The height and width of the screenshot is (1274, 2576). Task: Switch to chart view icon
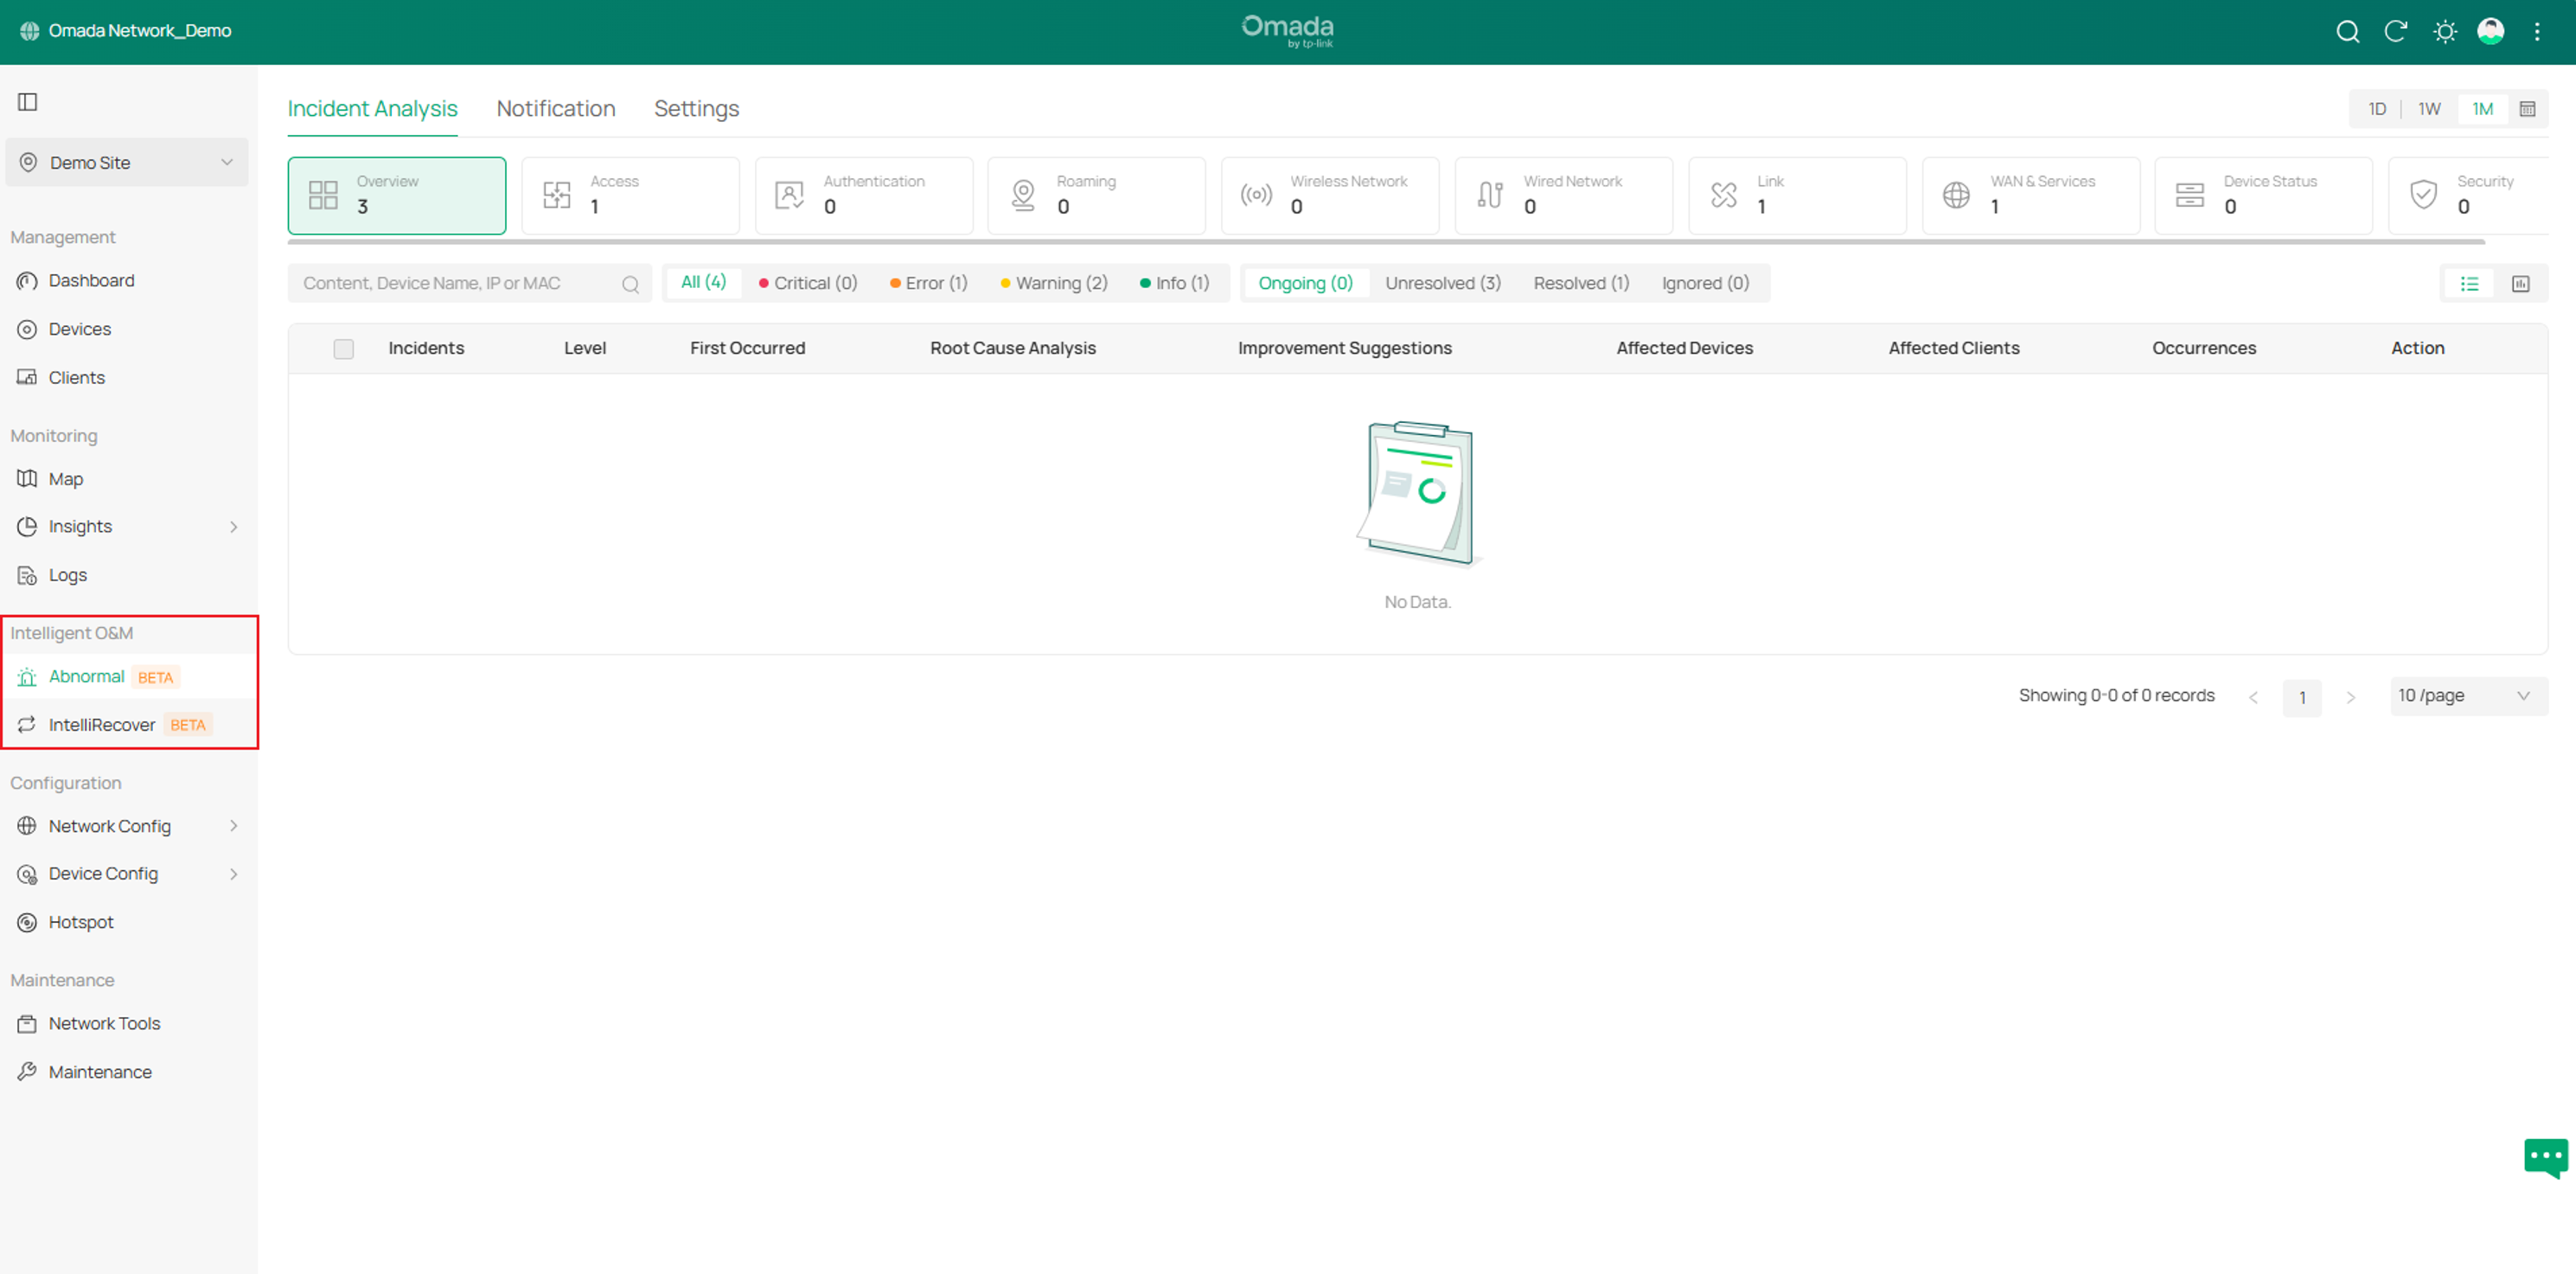click(2520, 284)
